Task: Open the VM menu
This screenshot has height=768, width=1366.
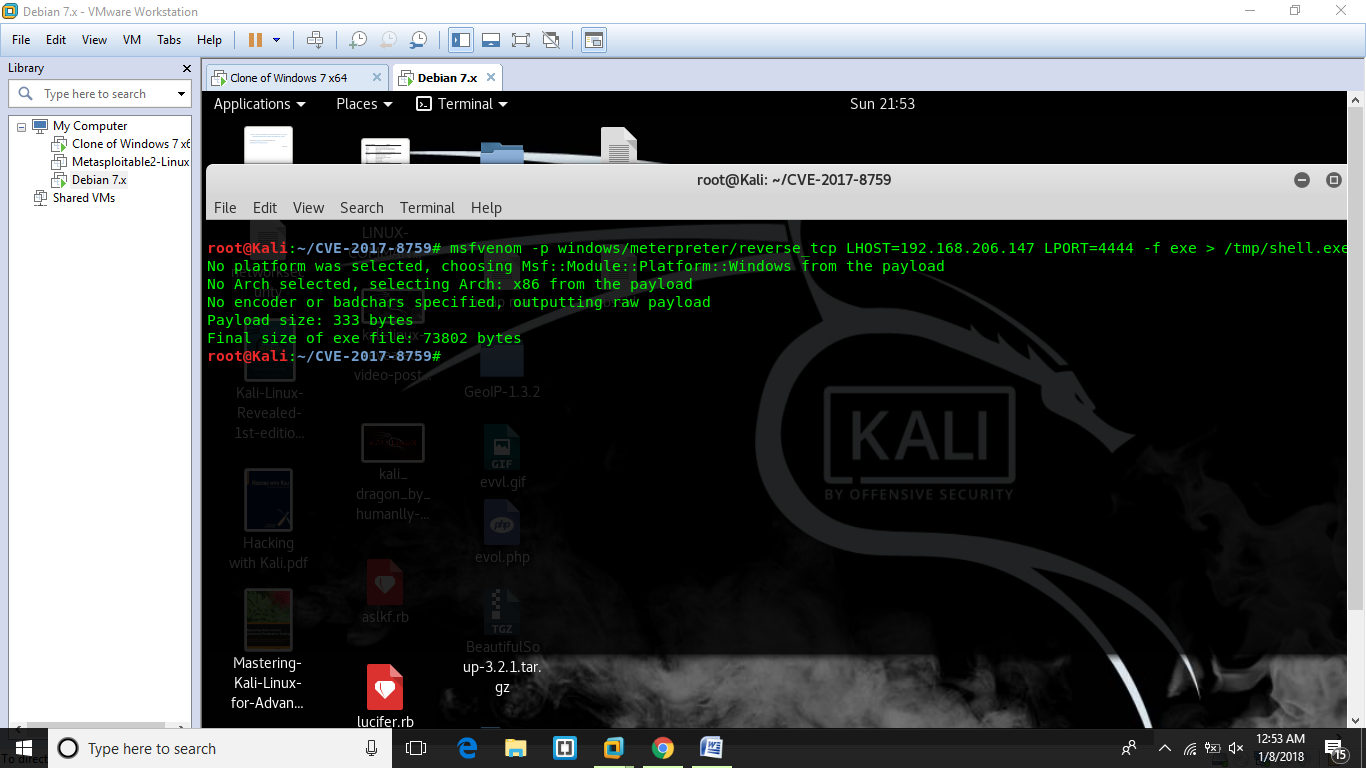Action: coord(132,40)
